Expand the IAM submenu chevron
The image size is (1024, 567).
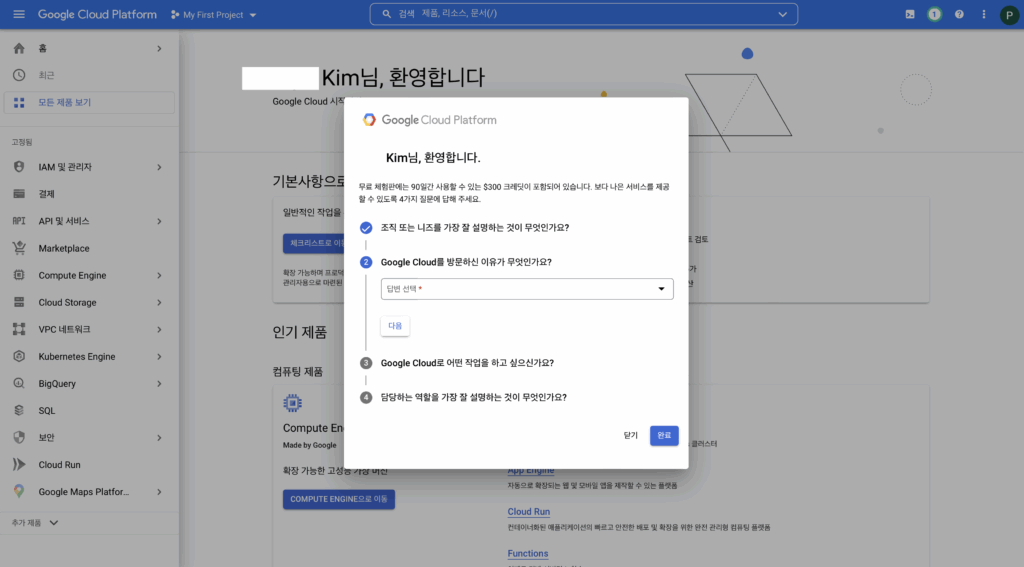pos(159,167)
